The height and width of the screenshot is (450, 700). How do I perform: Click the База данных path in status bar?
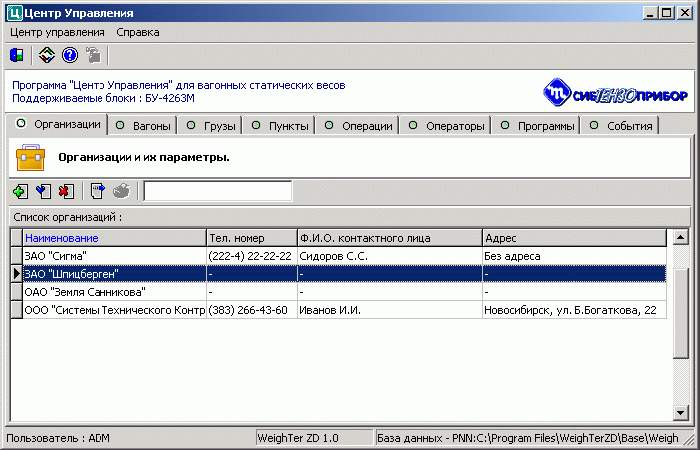527,438
